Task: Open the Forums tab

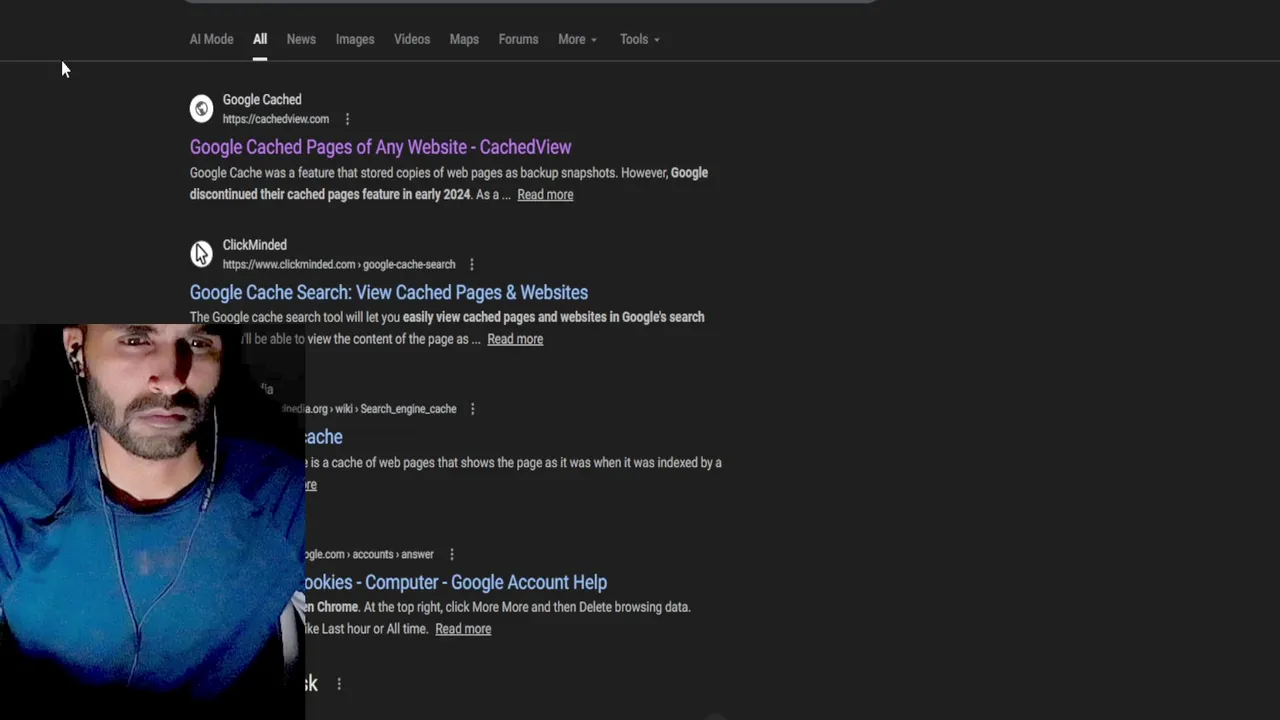Action: click(518, 39)
